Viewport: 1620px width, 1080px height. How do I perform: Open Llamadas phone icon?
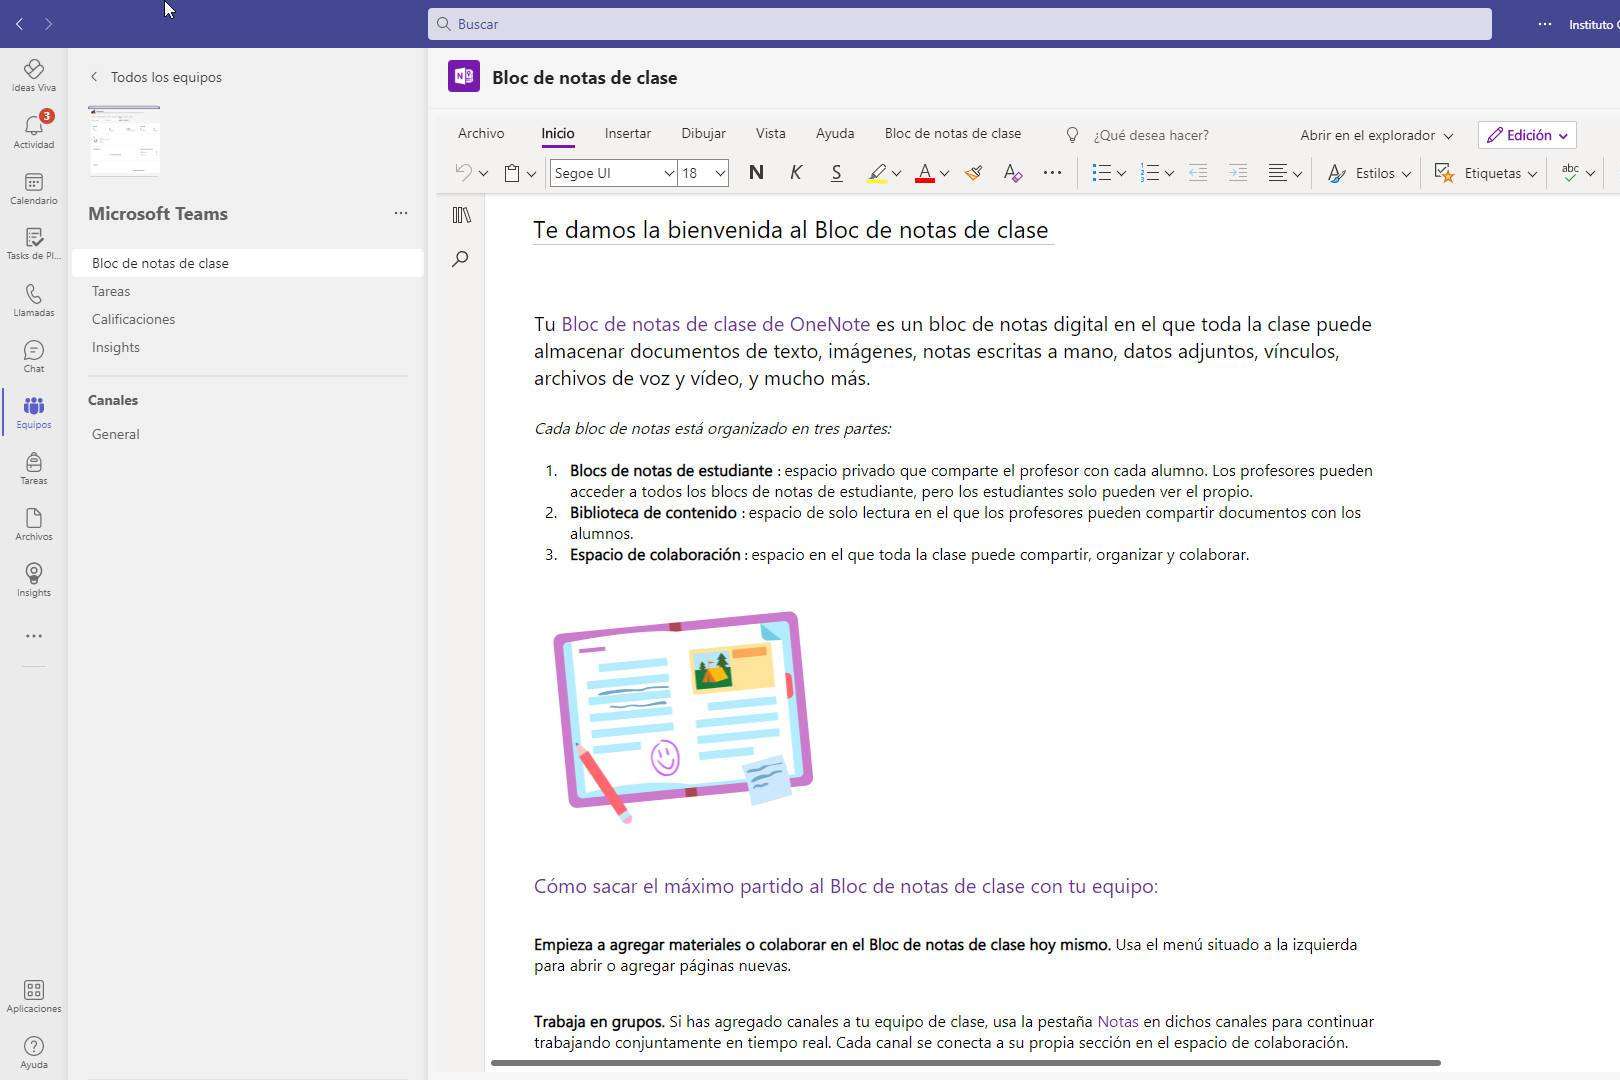click(x=33, y=300)
